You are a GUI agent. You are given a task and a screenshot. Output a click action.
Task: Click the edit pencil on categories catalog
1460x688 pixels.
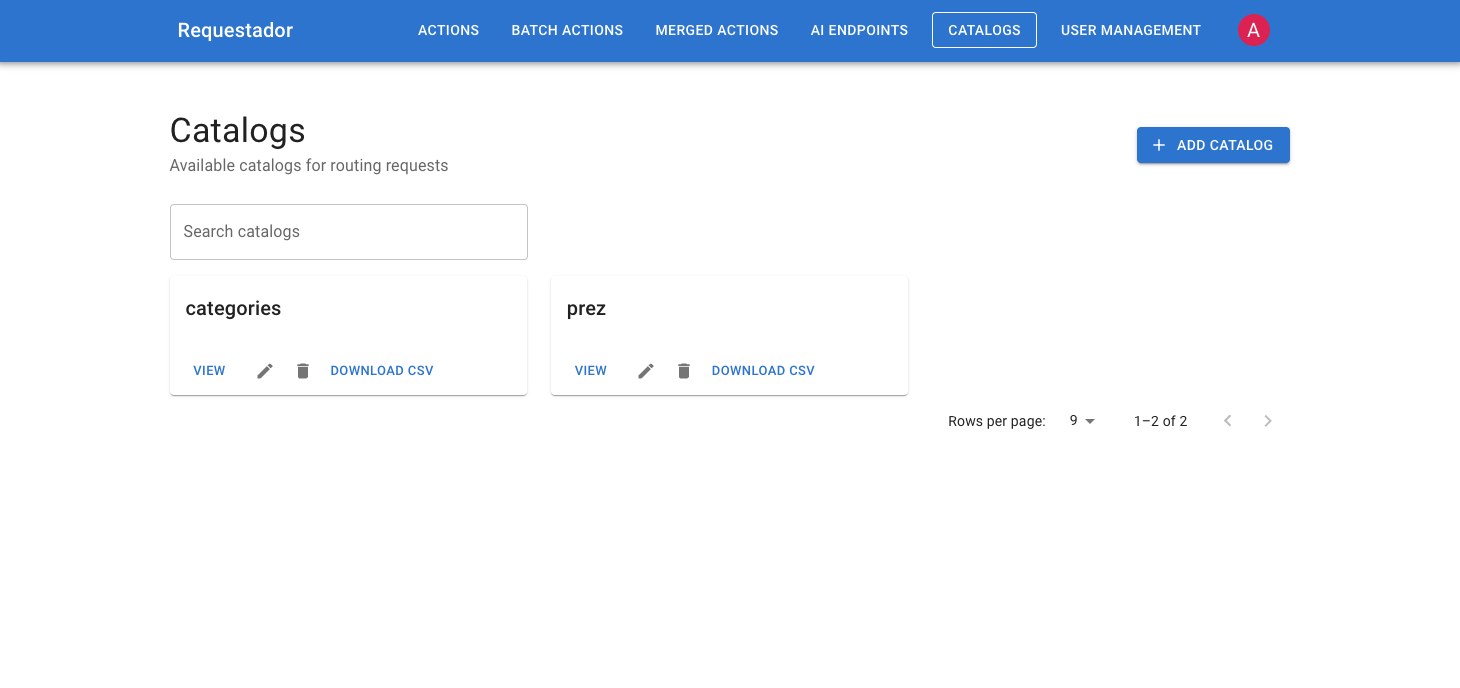click(265, 371)
